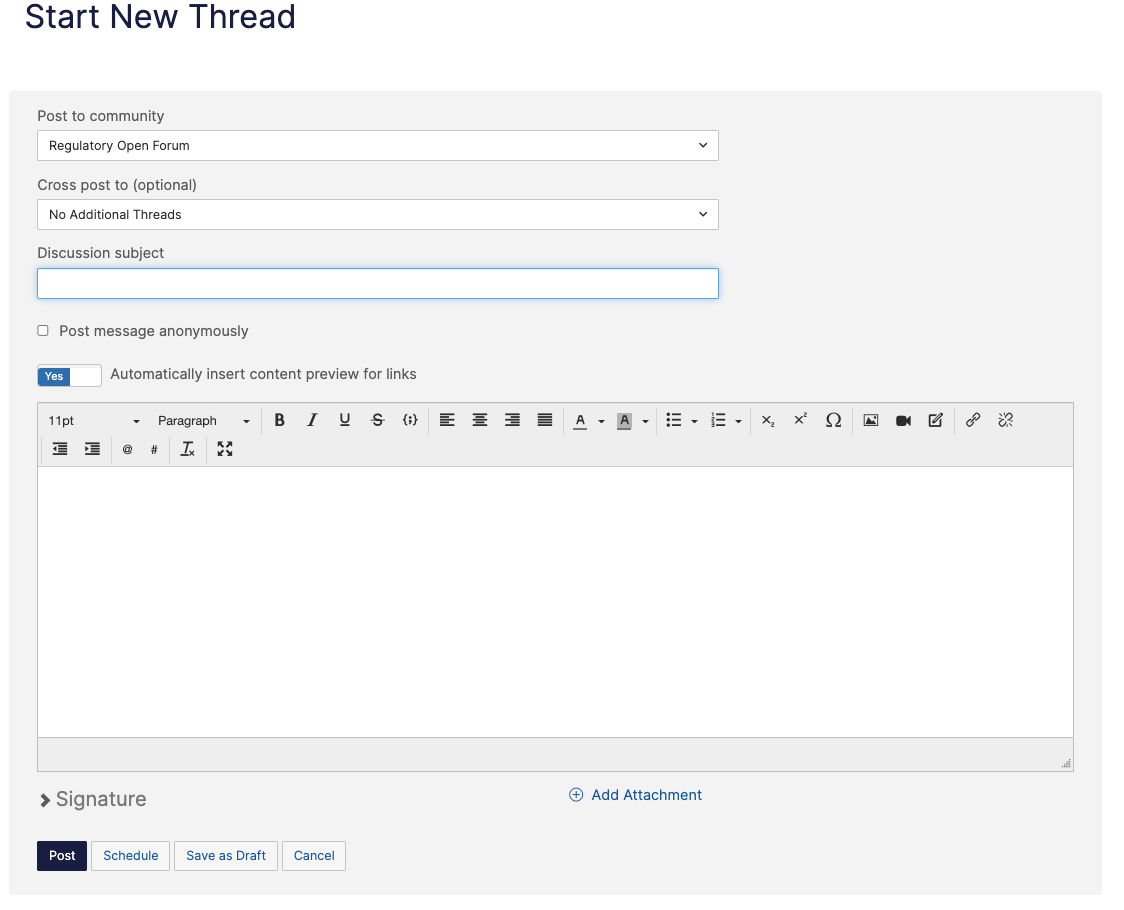Toggle fullscreen editor mode

click(x=225, y=449)
